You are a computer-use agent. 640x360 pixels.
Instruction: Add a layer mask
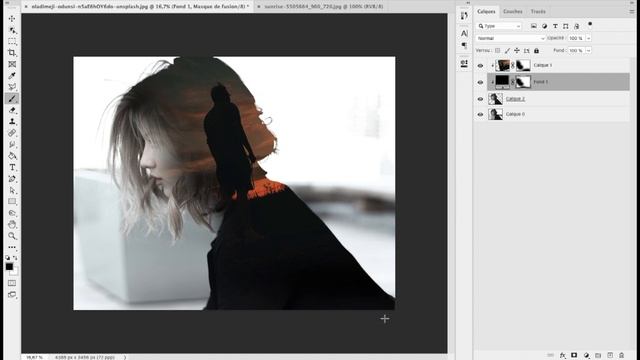pyautogui.click(x=574, y=356)
